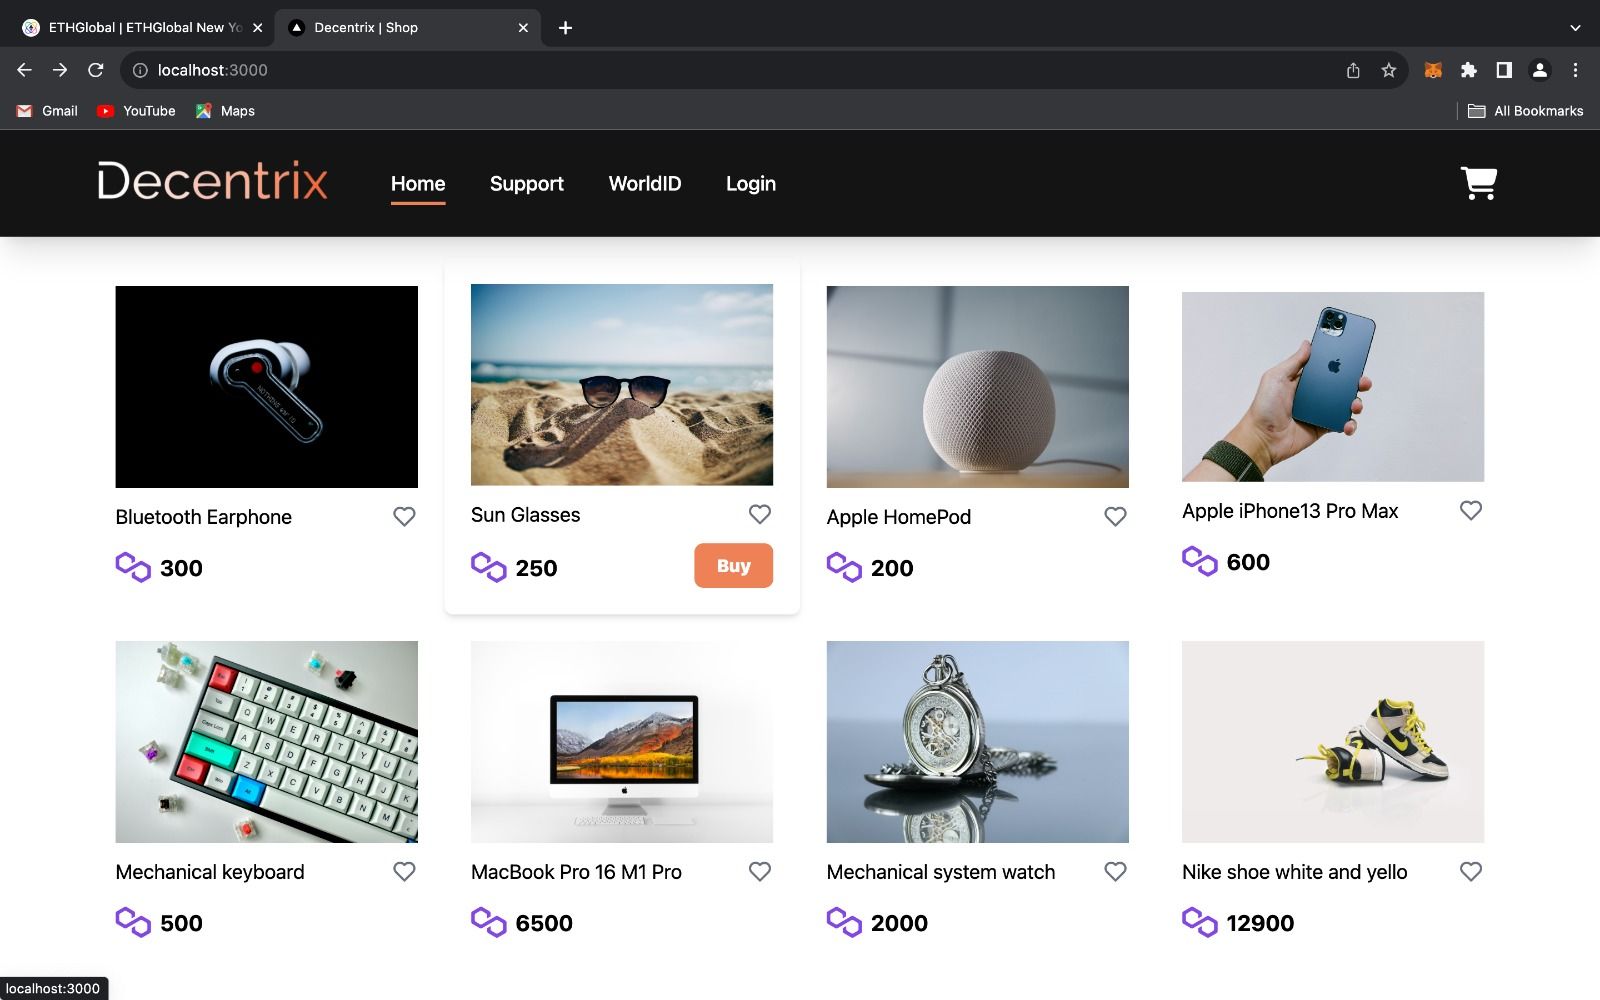Open the Apple HomePod product image

[x=978, y=387]
